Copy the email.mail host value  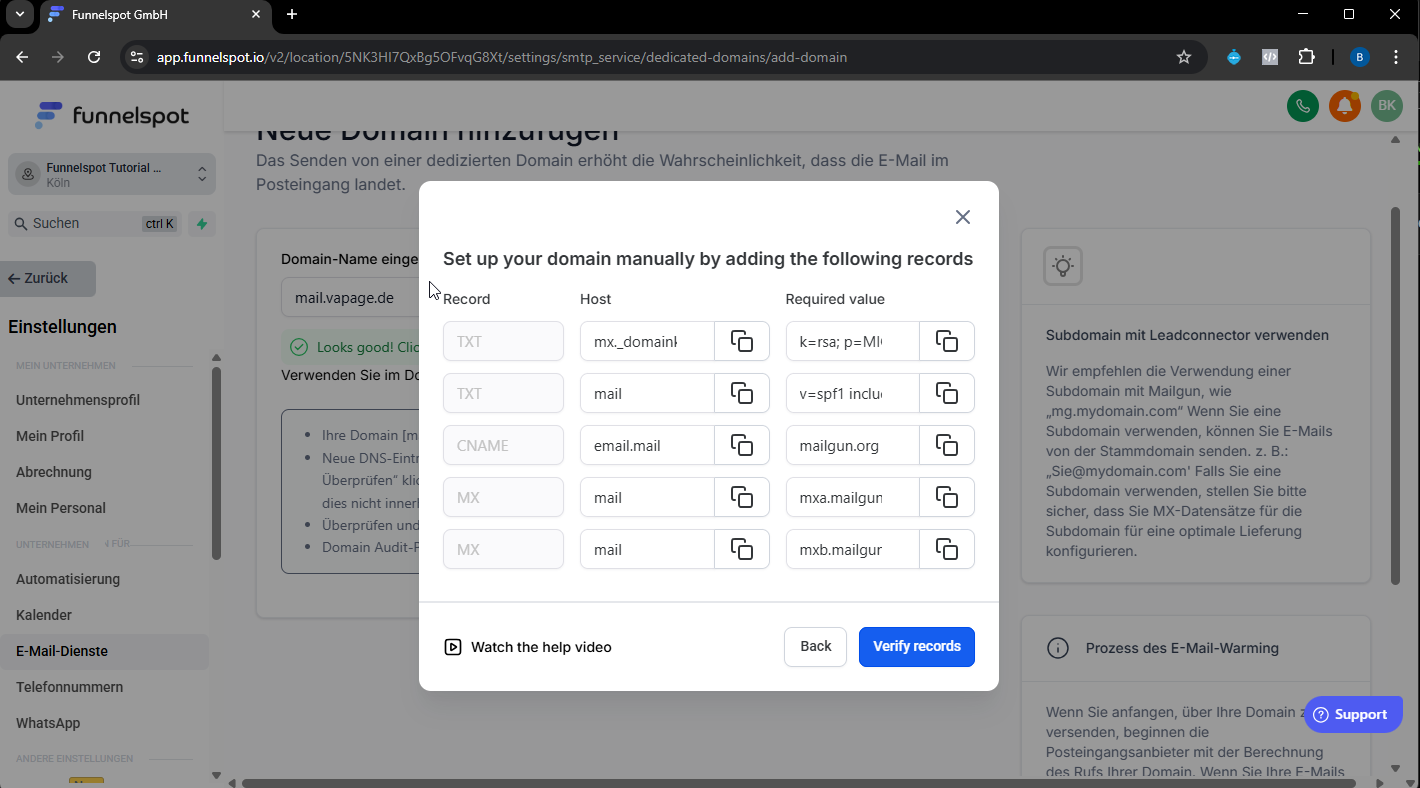[x=742, y=445]
